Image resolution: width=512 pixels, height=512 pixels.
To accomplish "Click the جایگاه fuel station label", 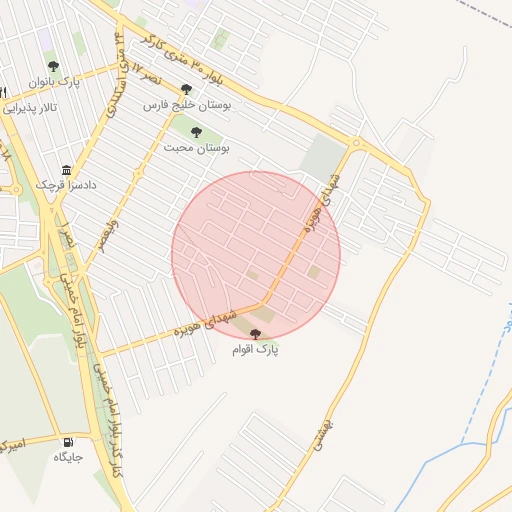I will pyautogui.click(x=68, y=457).
